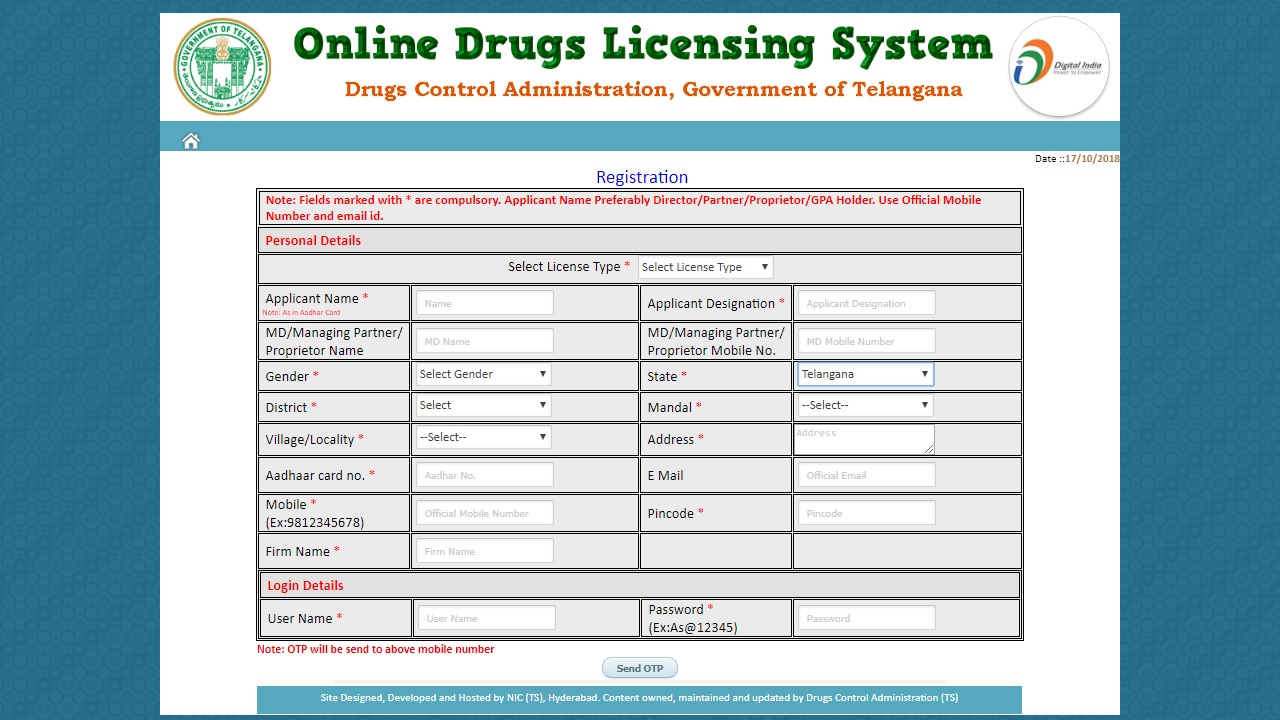Click the Firm Name input field

click(483, 550)
